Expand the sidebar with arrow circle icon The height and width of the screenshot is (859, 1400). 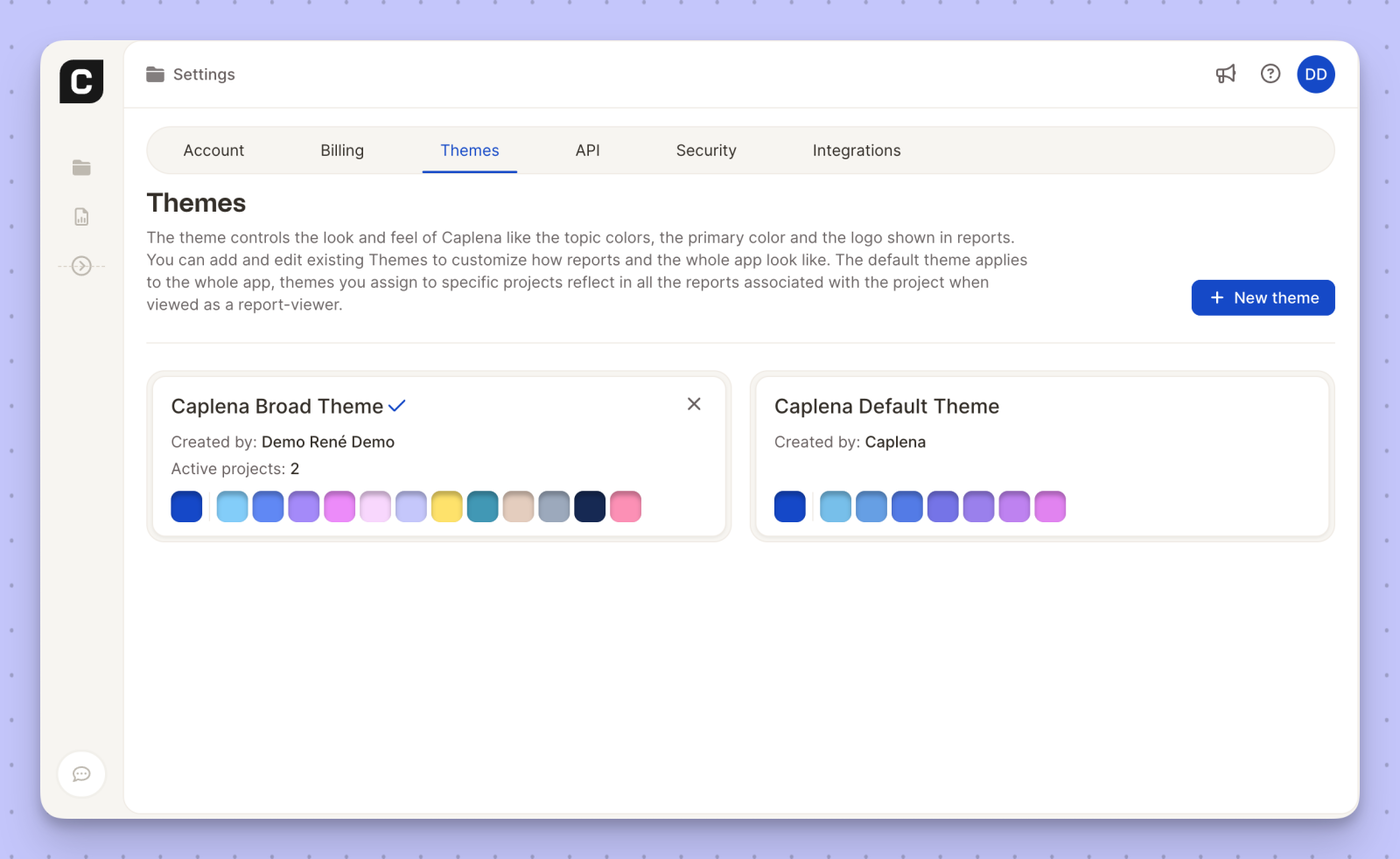pyautogui.click(x=81, y=266)
